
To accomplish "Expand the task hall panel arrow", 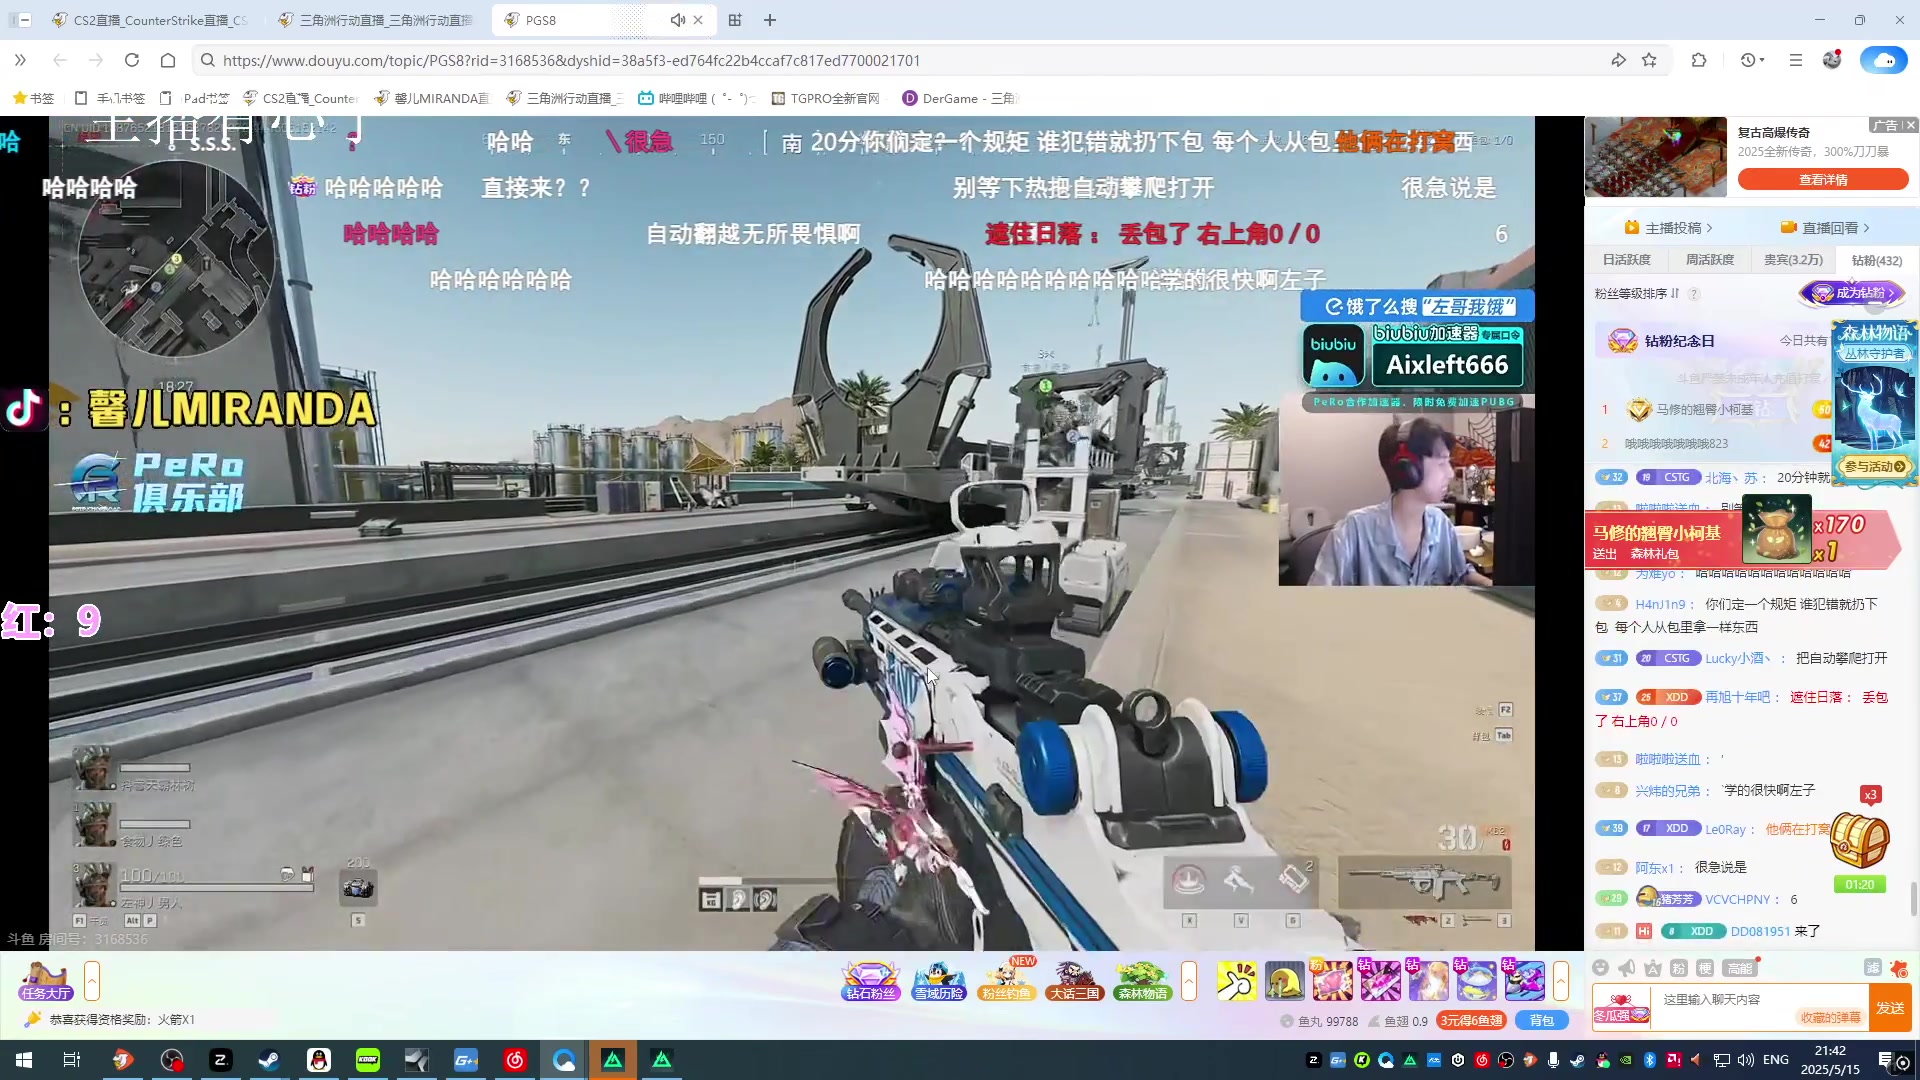I will [92, 981].
